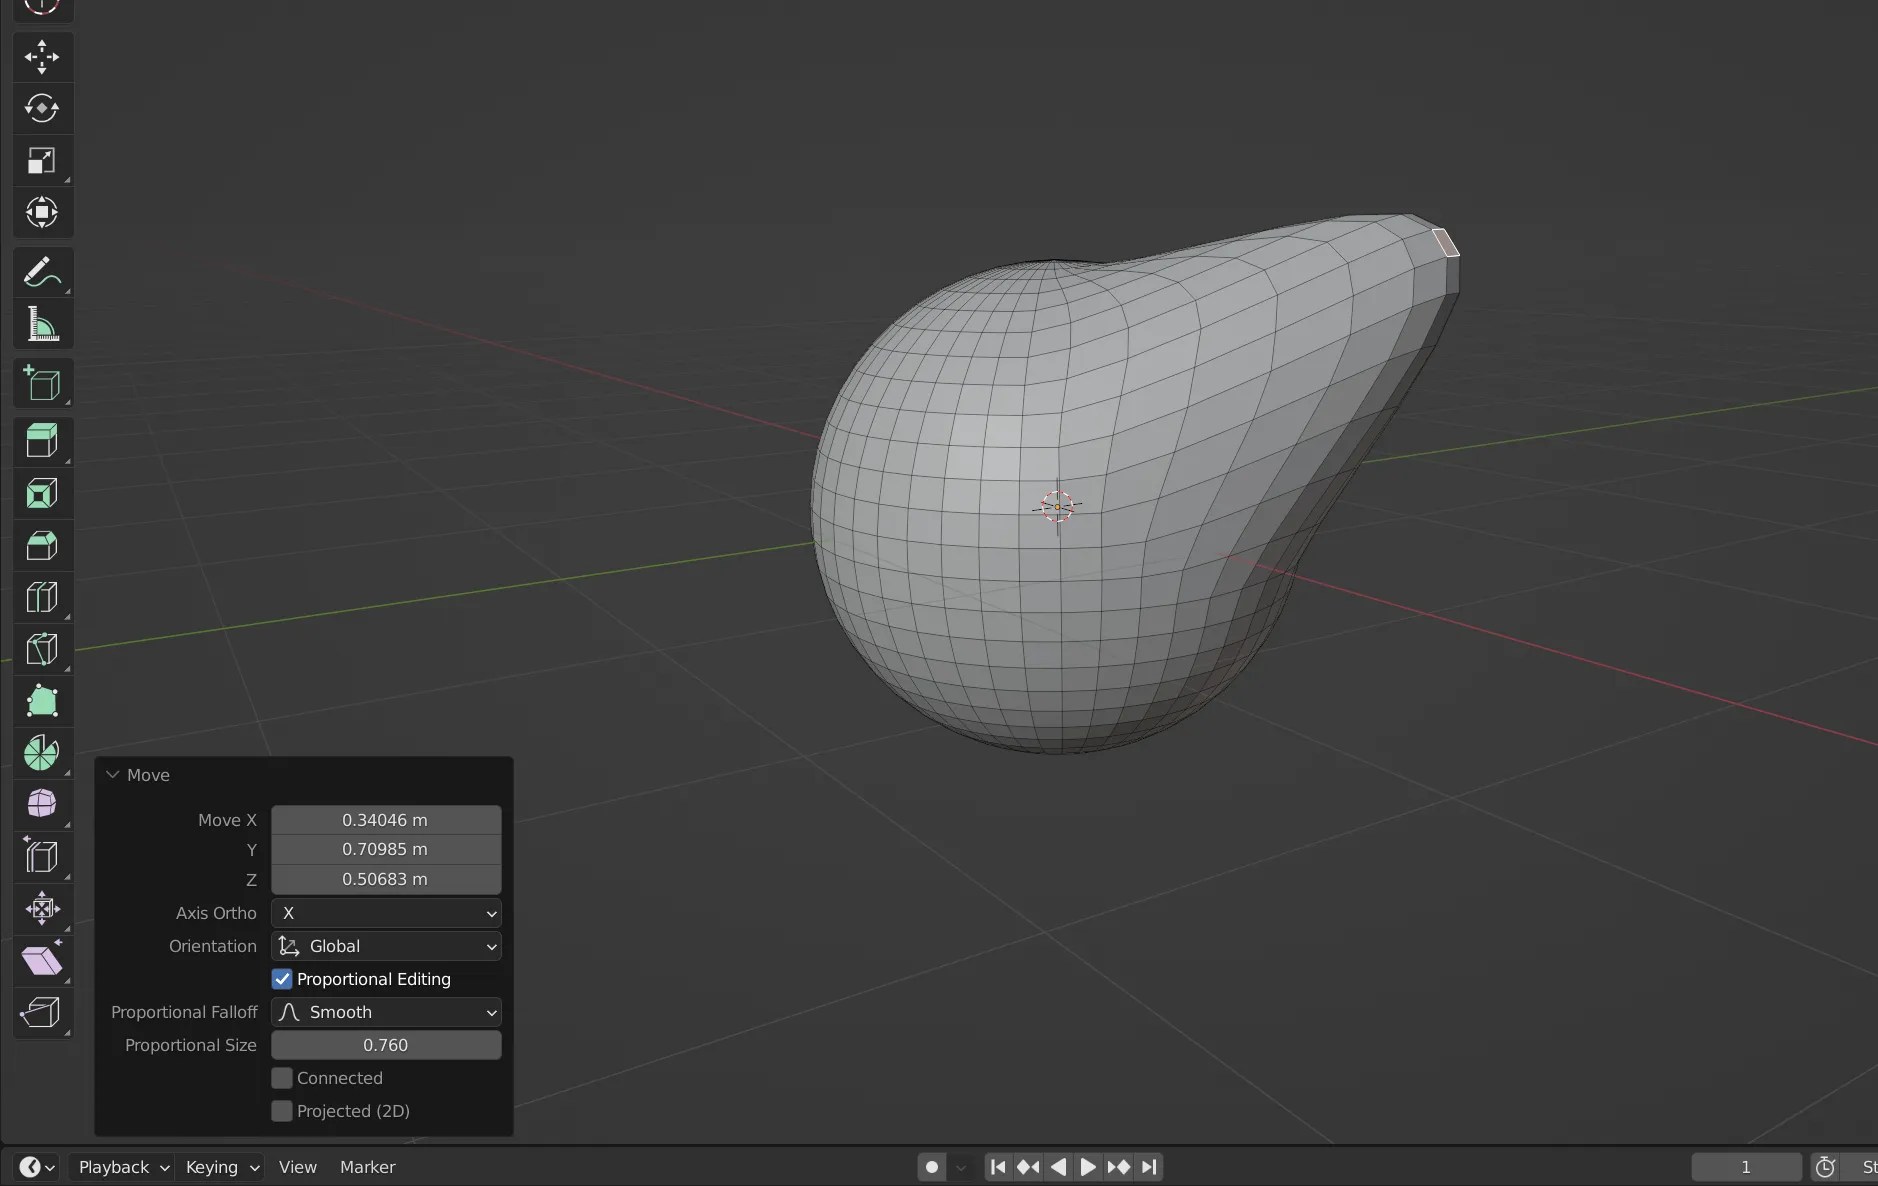
Task: Select the Annotate tool
Action: [43, 271]
